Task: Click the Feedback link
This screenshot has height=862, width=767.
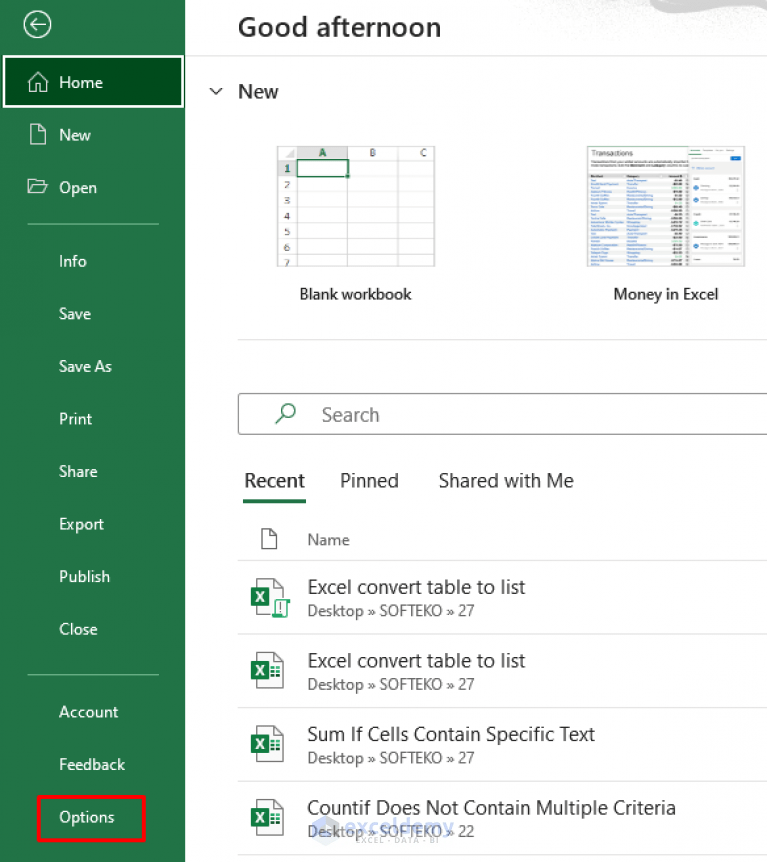Action: [91, 764]
